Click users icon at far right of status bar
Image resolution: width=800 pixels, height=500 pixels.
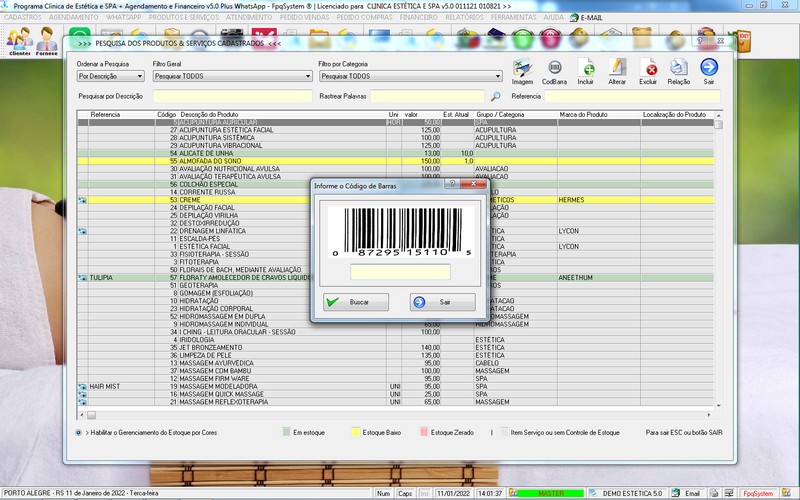(786, 493)
